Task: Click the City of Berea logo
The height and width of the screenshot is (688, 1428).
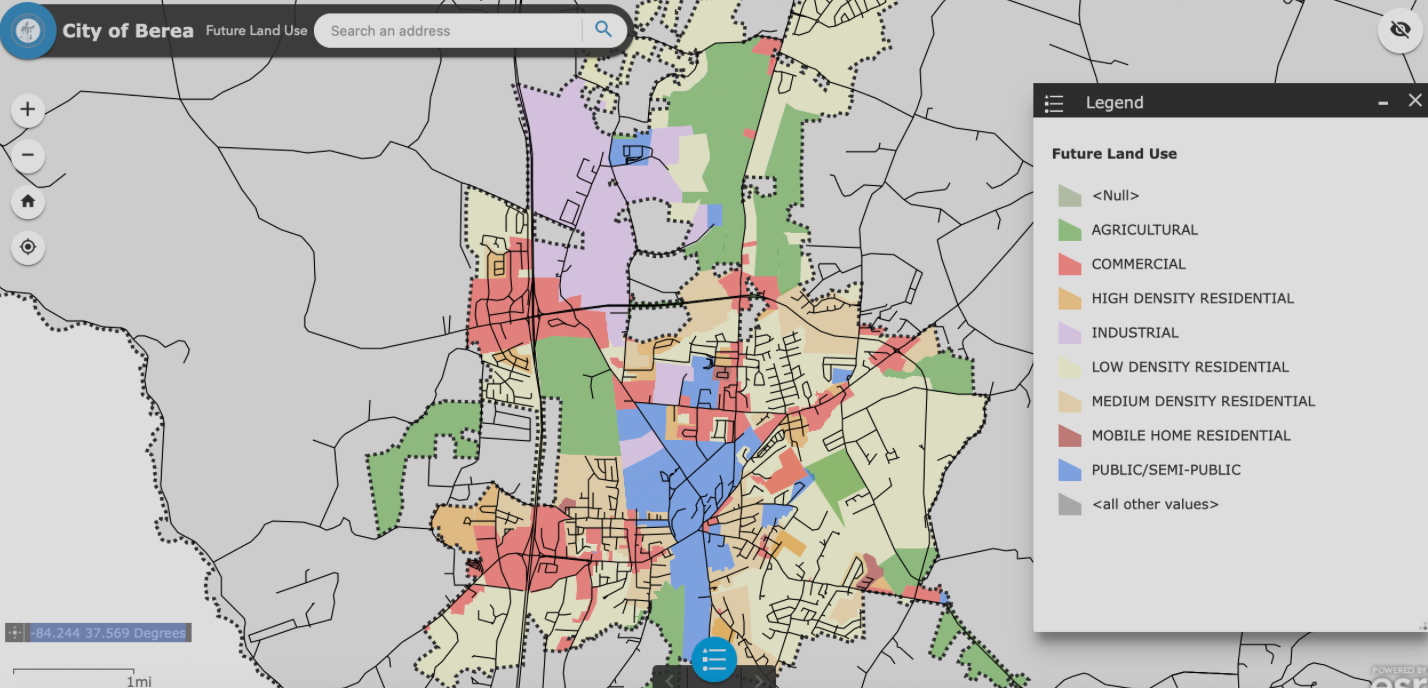Action: click(x=28, y=30)
